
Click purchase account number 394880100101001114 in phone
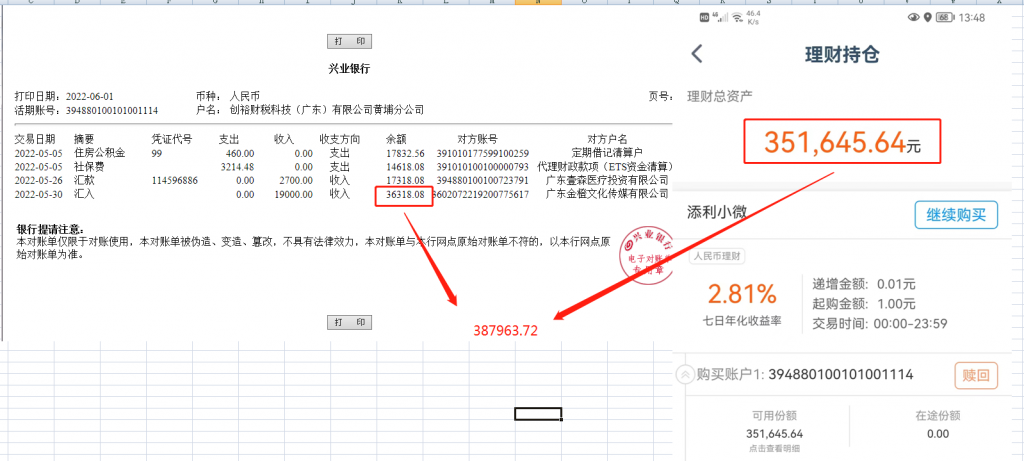pos(840,375)
